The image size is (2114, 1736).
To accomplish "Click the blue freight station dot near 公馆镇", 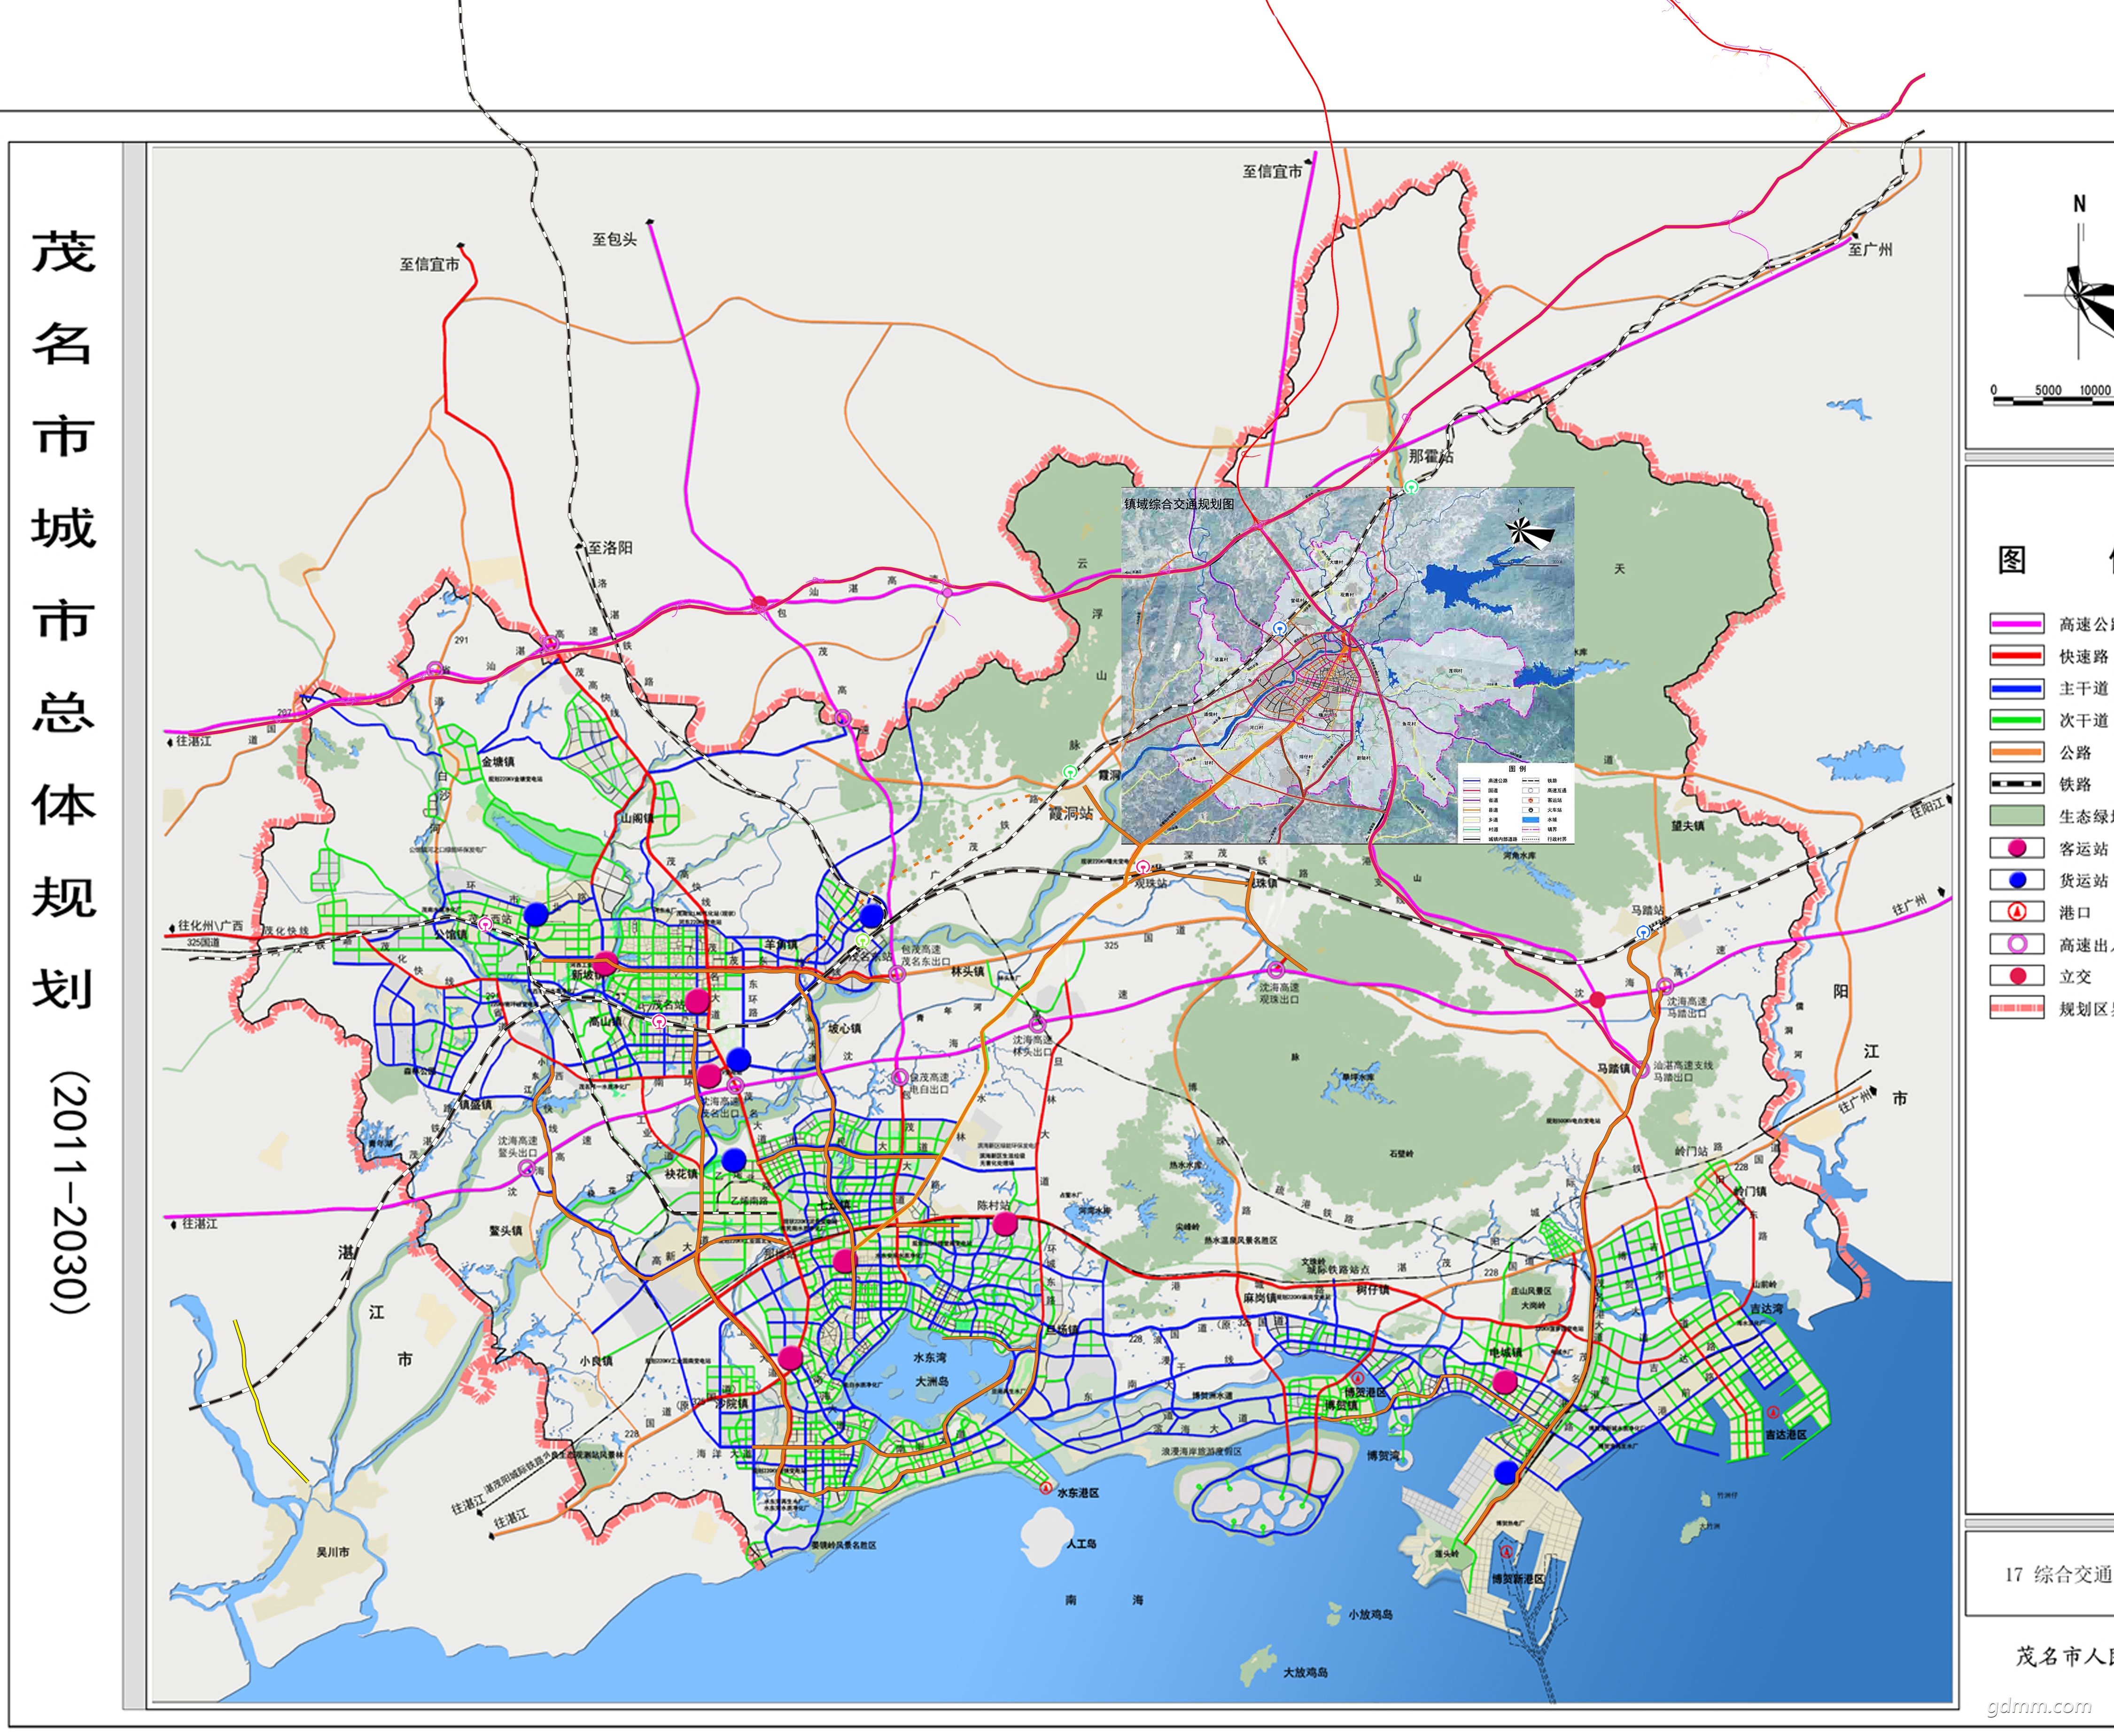I will (x=537, y=914).
